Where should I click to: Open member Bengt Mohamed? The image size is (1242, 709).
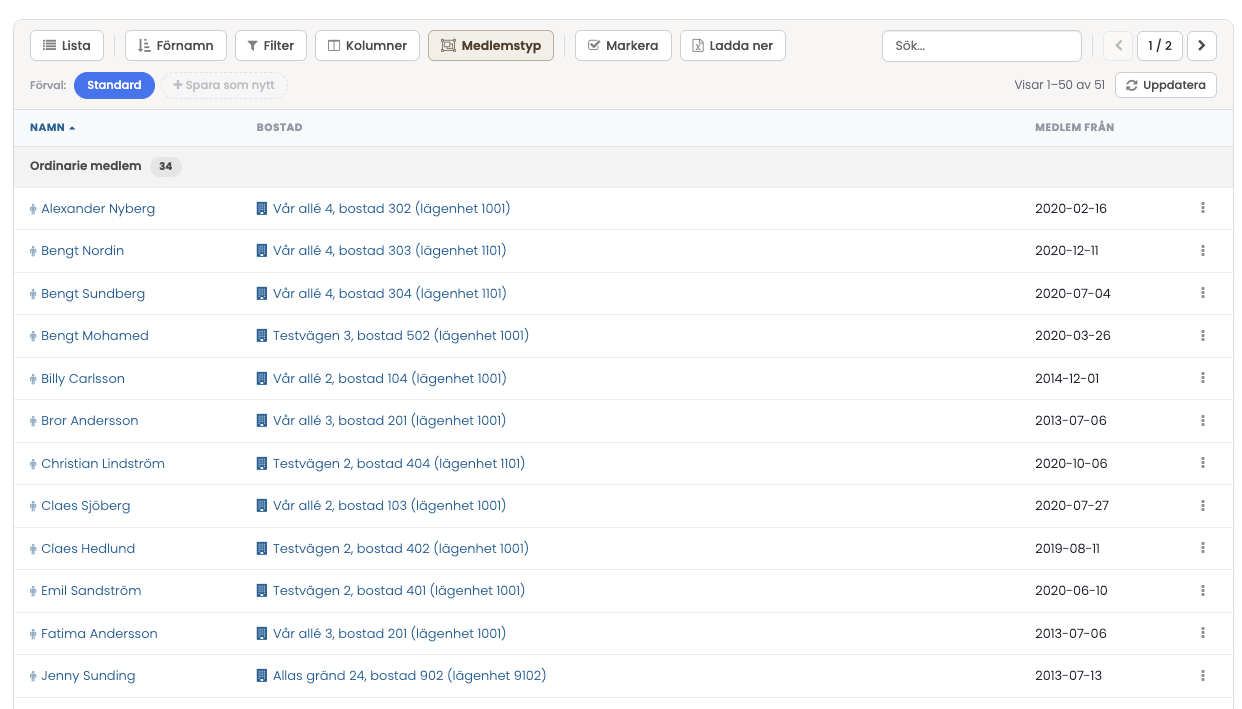tap(95, 336)
